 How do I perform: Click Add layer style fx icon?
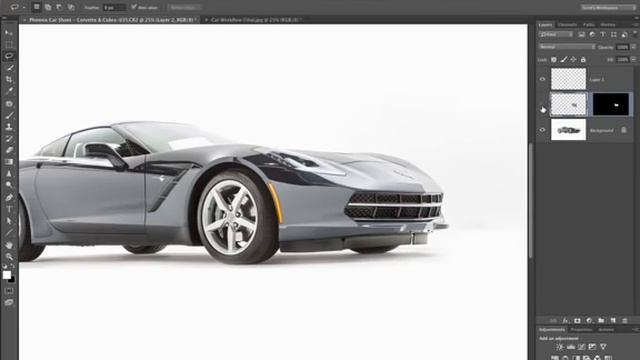565,321
